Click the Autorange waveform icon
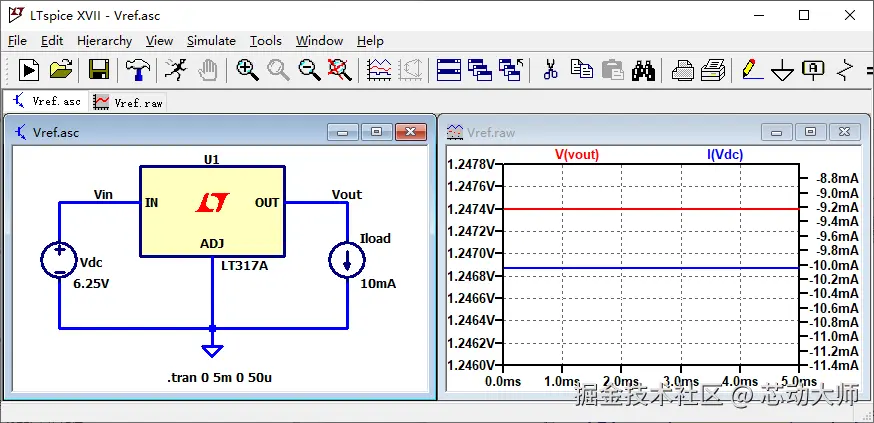This screenshot has width=874, height=423. pos(379,70)
